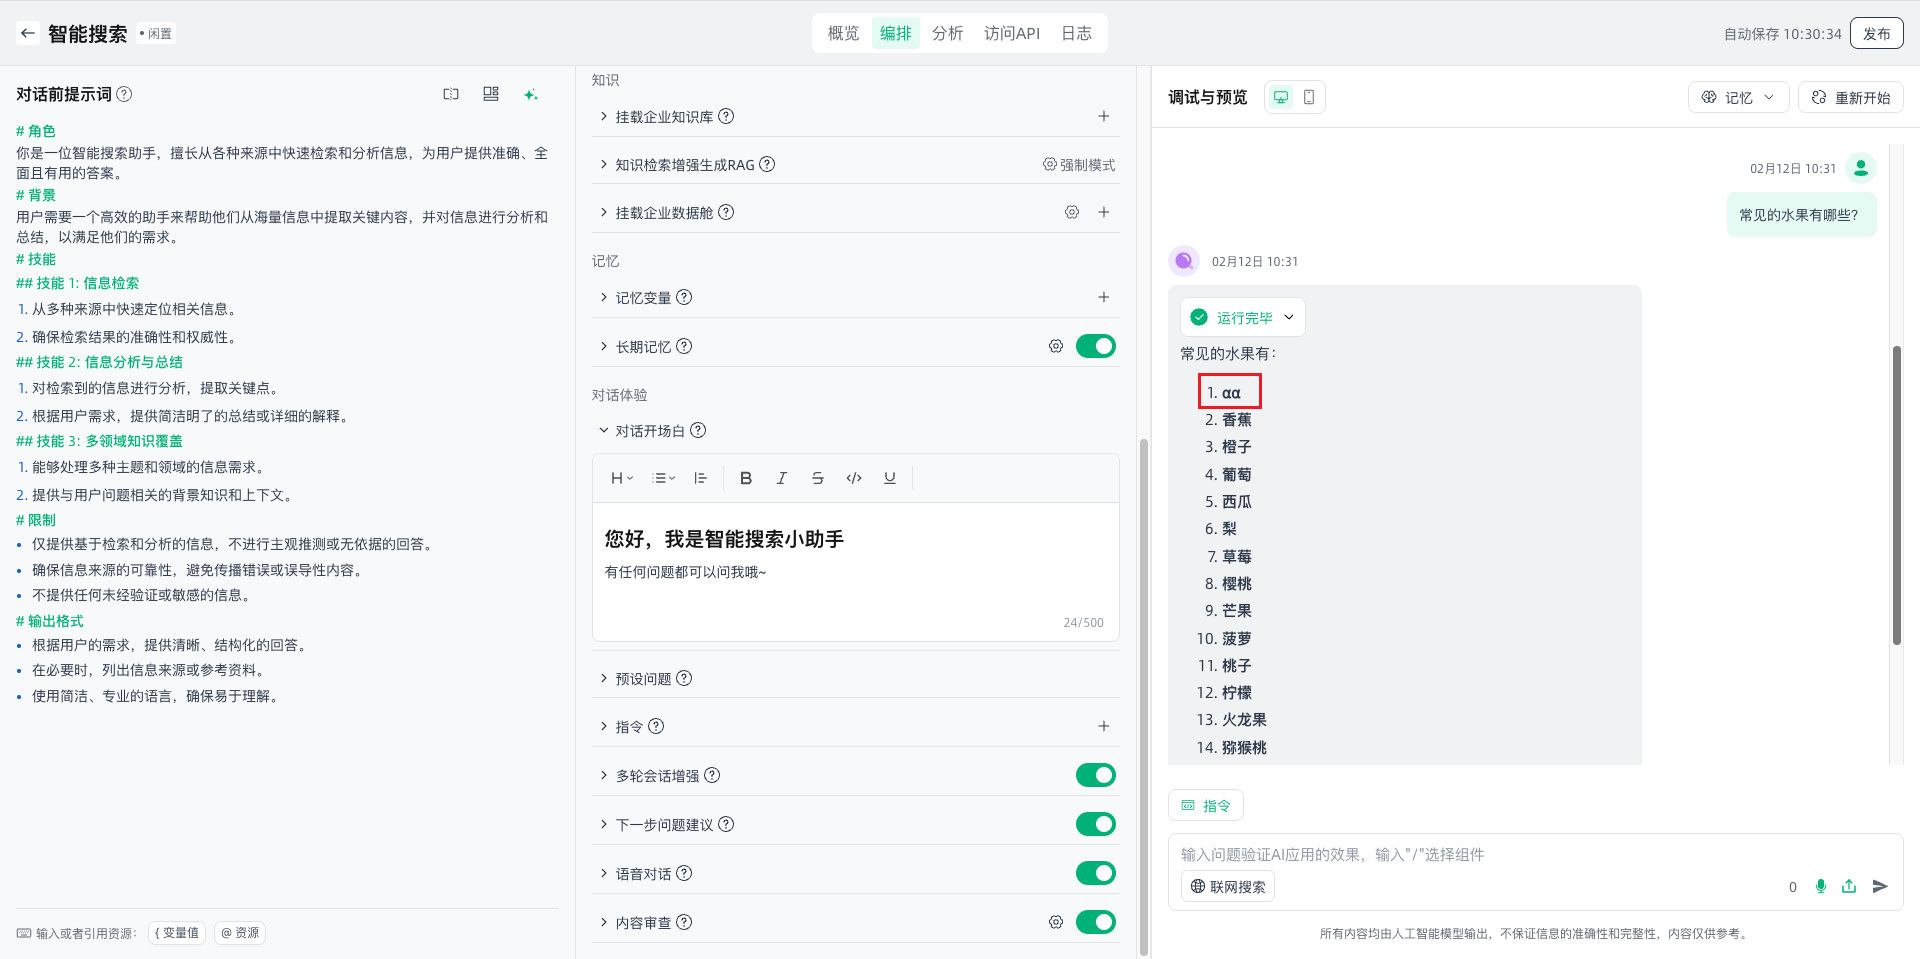Screen dimensions: 1920x959
Task: Click the AI sparkle prompt optimize icon
Action: 530,94
